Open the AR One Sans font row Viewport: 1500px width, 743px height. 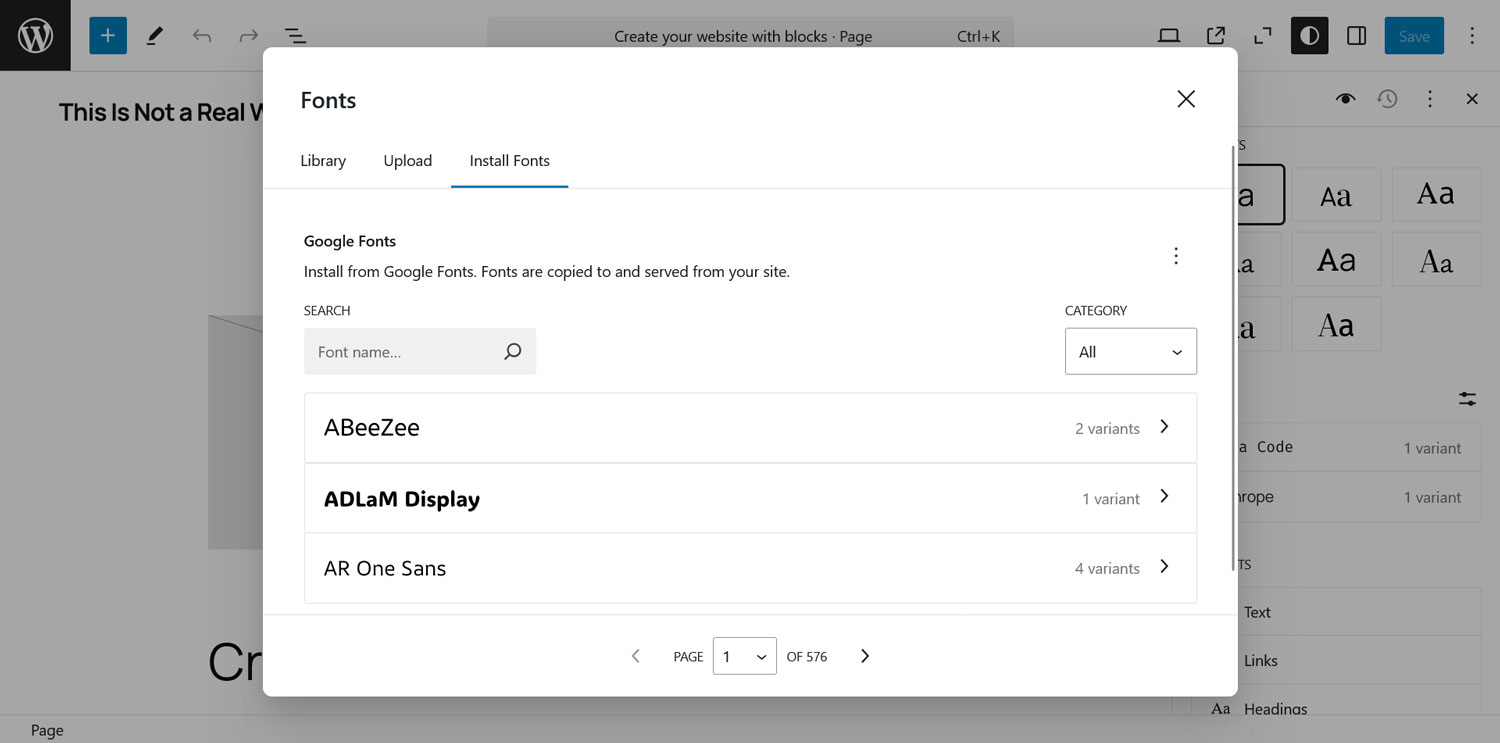point(750,568)
